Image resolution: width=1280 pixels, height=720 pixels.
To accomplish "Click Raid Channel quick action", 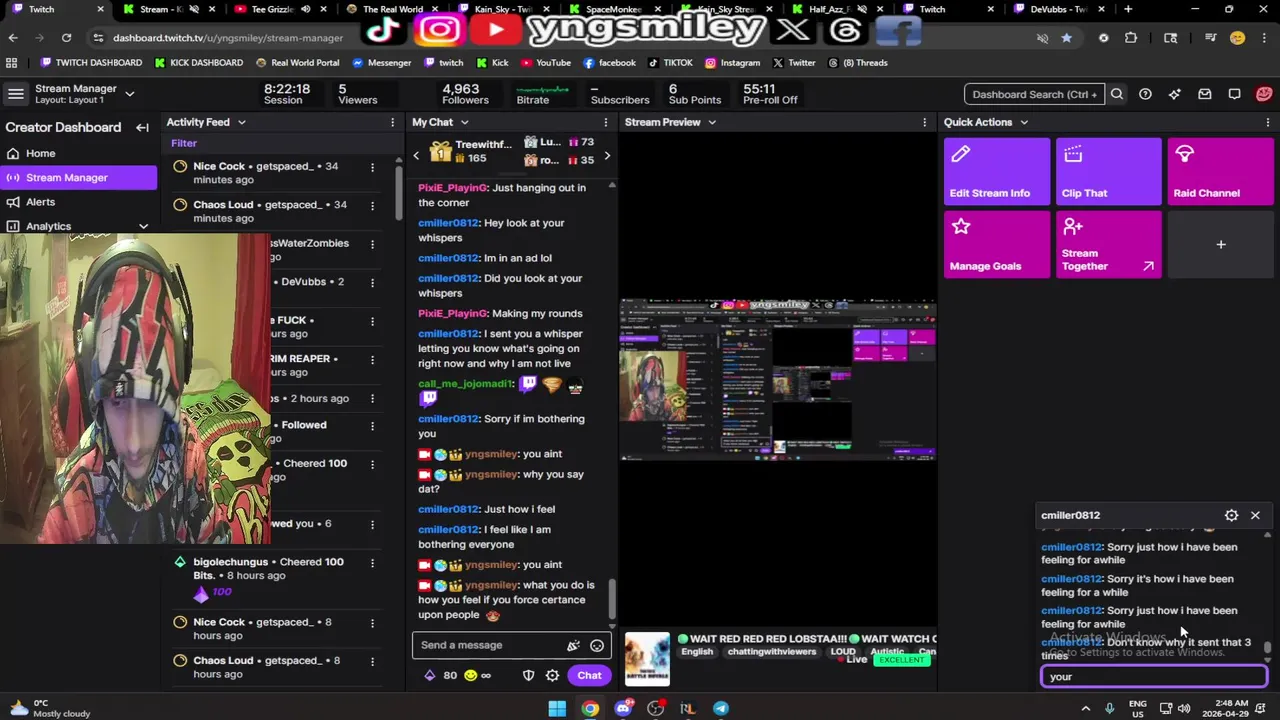I will (1221, 172).
